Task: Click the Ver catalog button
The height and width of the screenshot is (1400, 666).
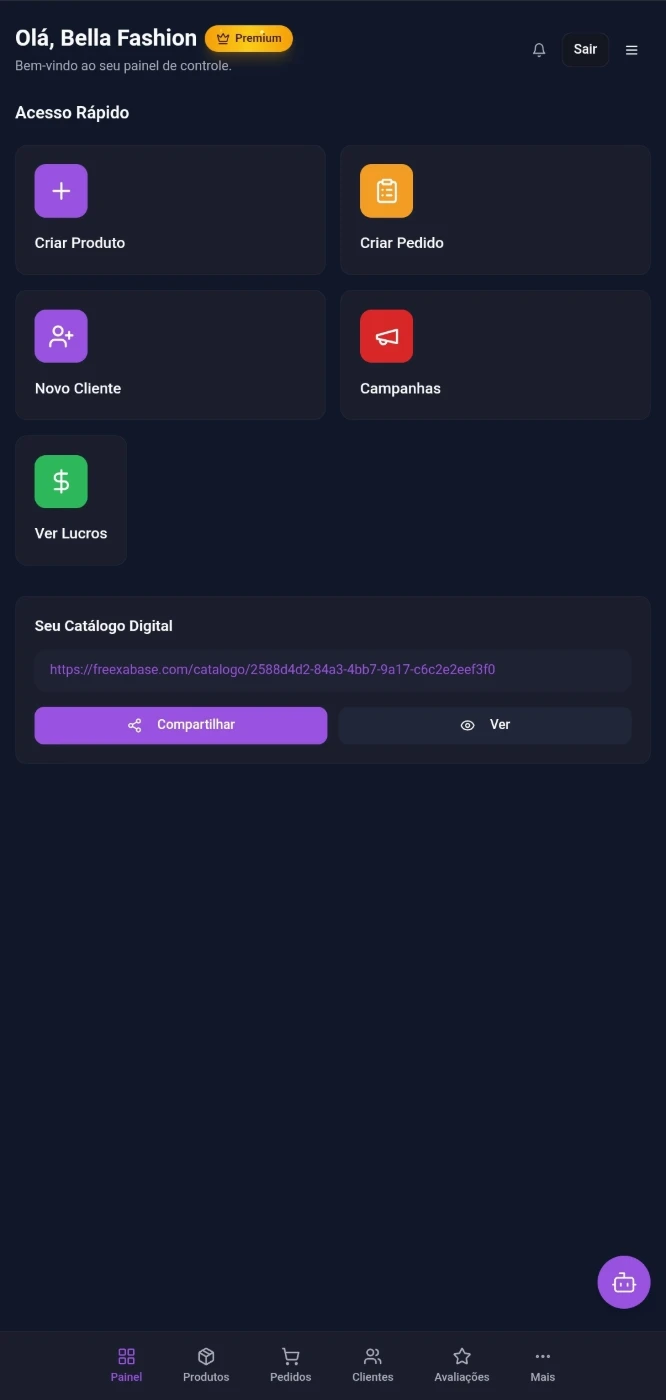Action: (485, 725)
